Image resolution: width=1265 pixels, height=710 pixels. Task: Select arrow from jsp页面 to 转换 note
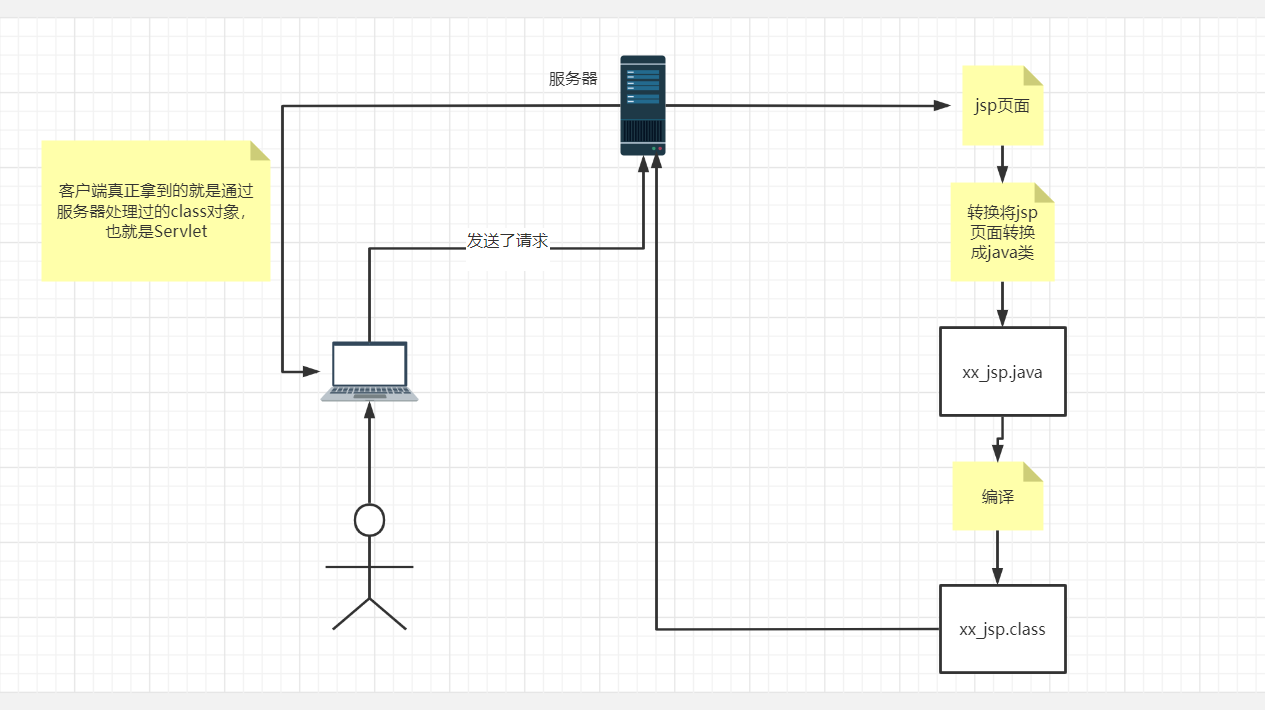point(1002,165)
